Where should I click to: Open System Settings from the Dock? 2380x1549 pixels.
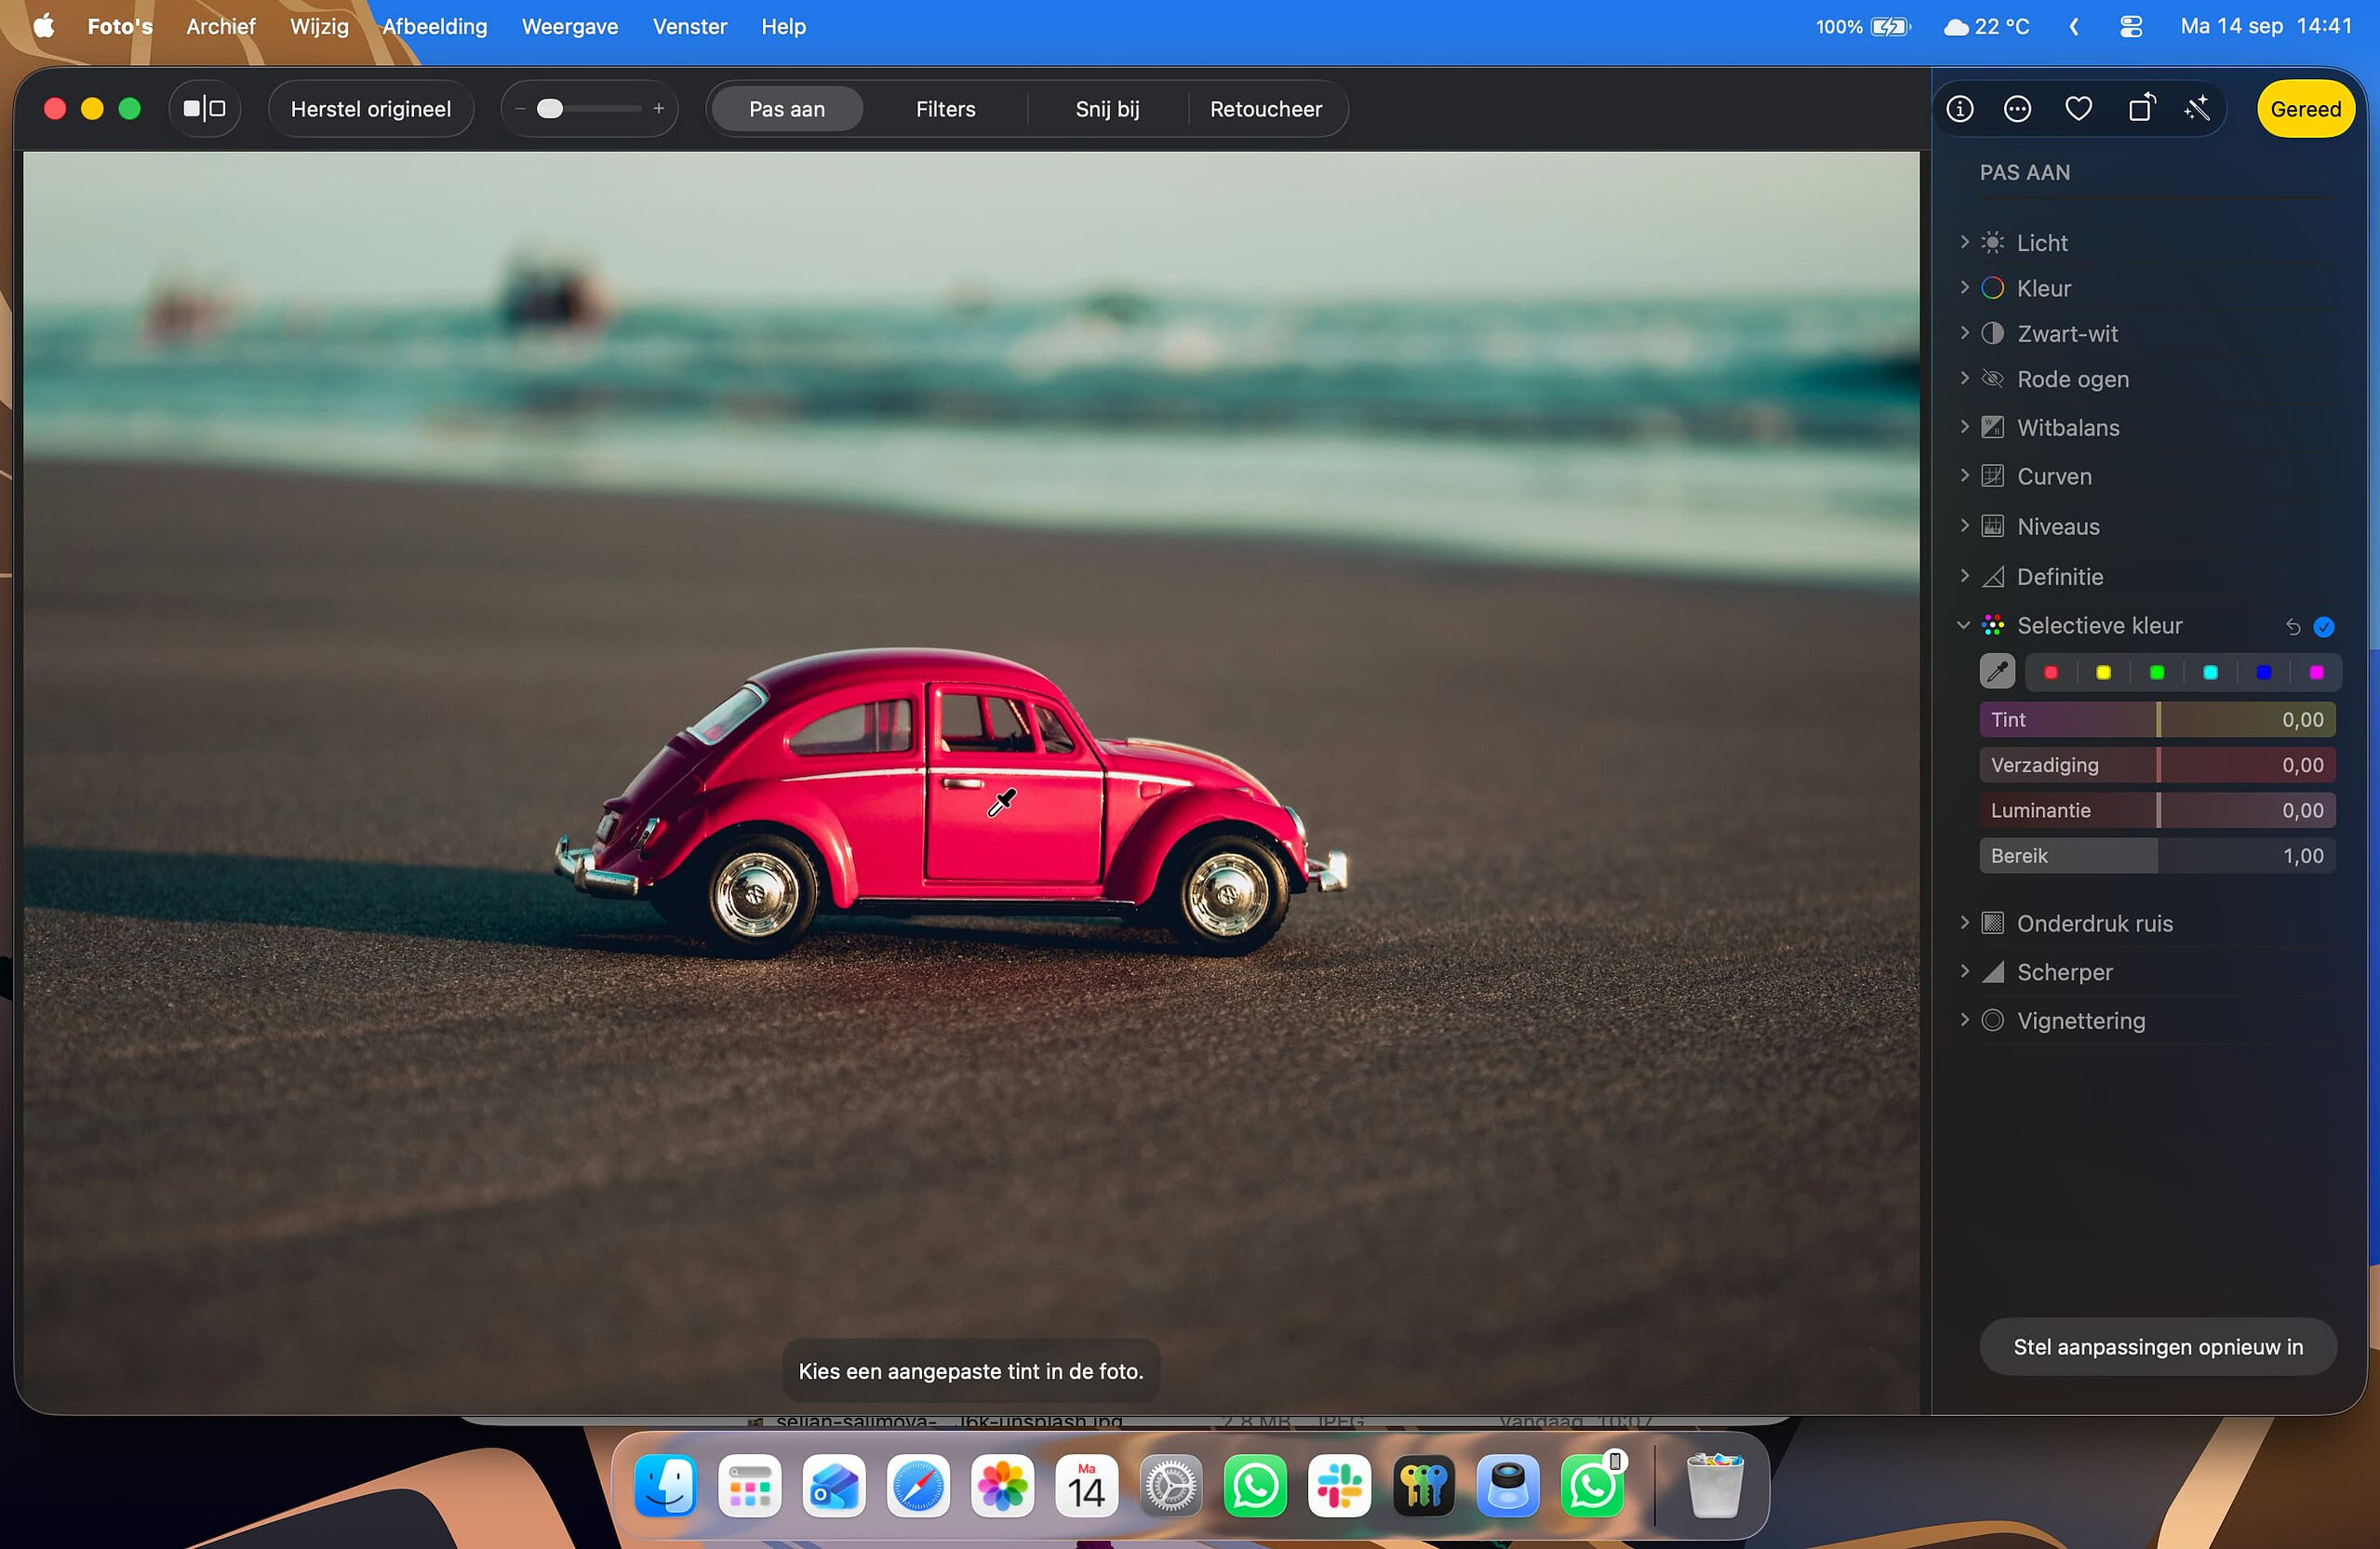coord(1171,1486)
